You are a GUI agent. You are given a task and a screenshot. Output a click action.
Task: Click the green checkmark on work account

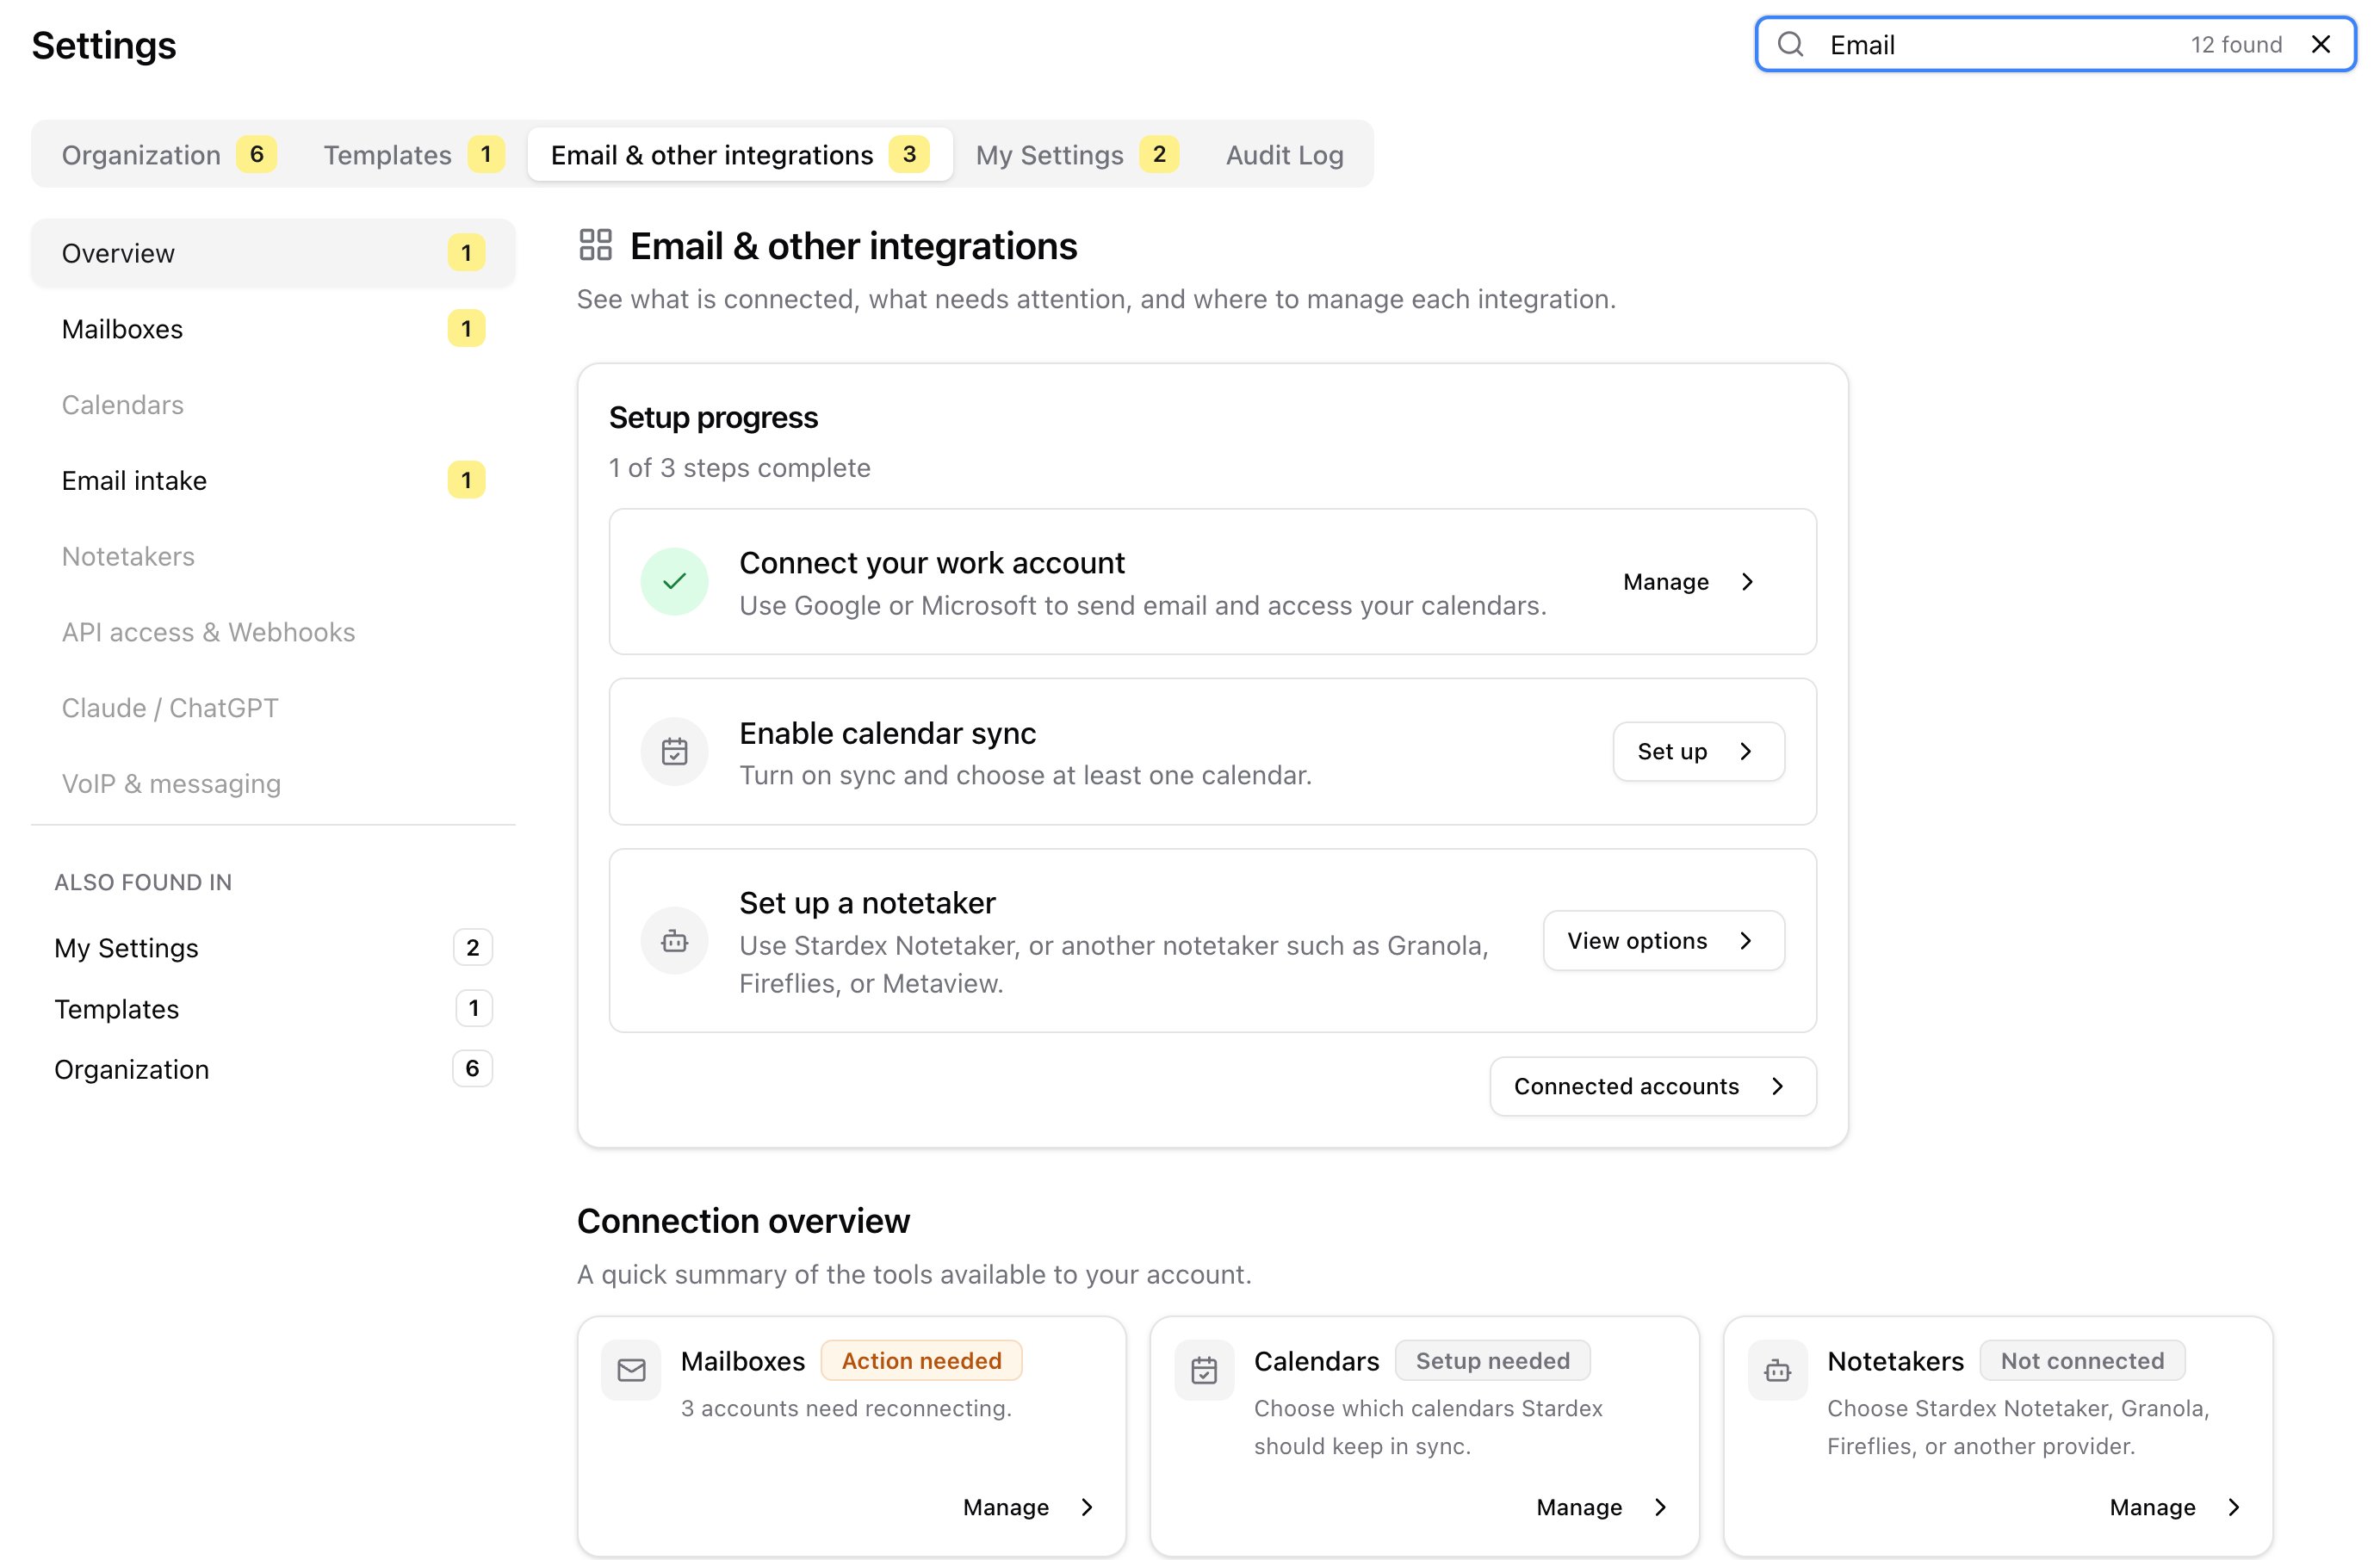click(674, 581)
